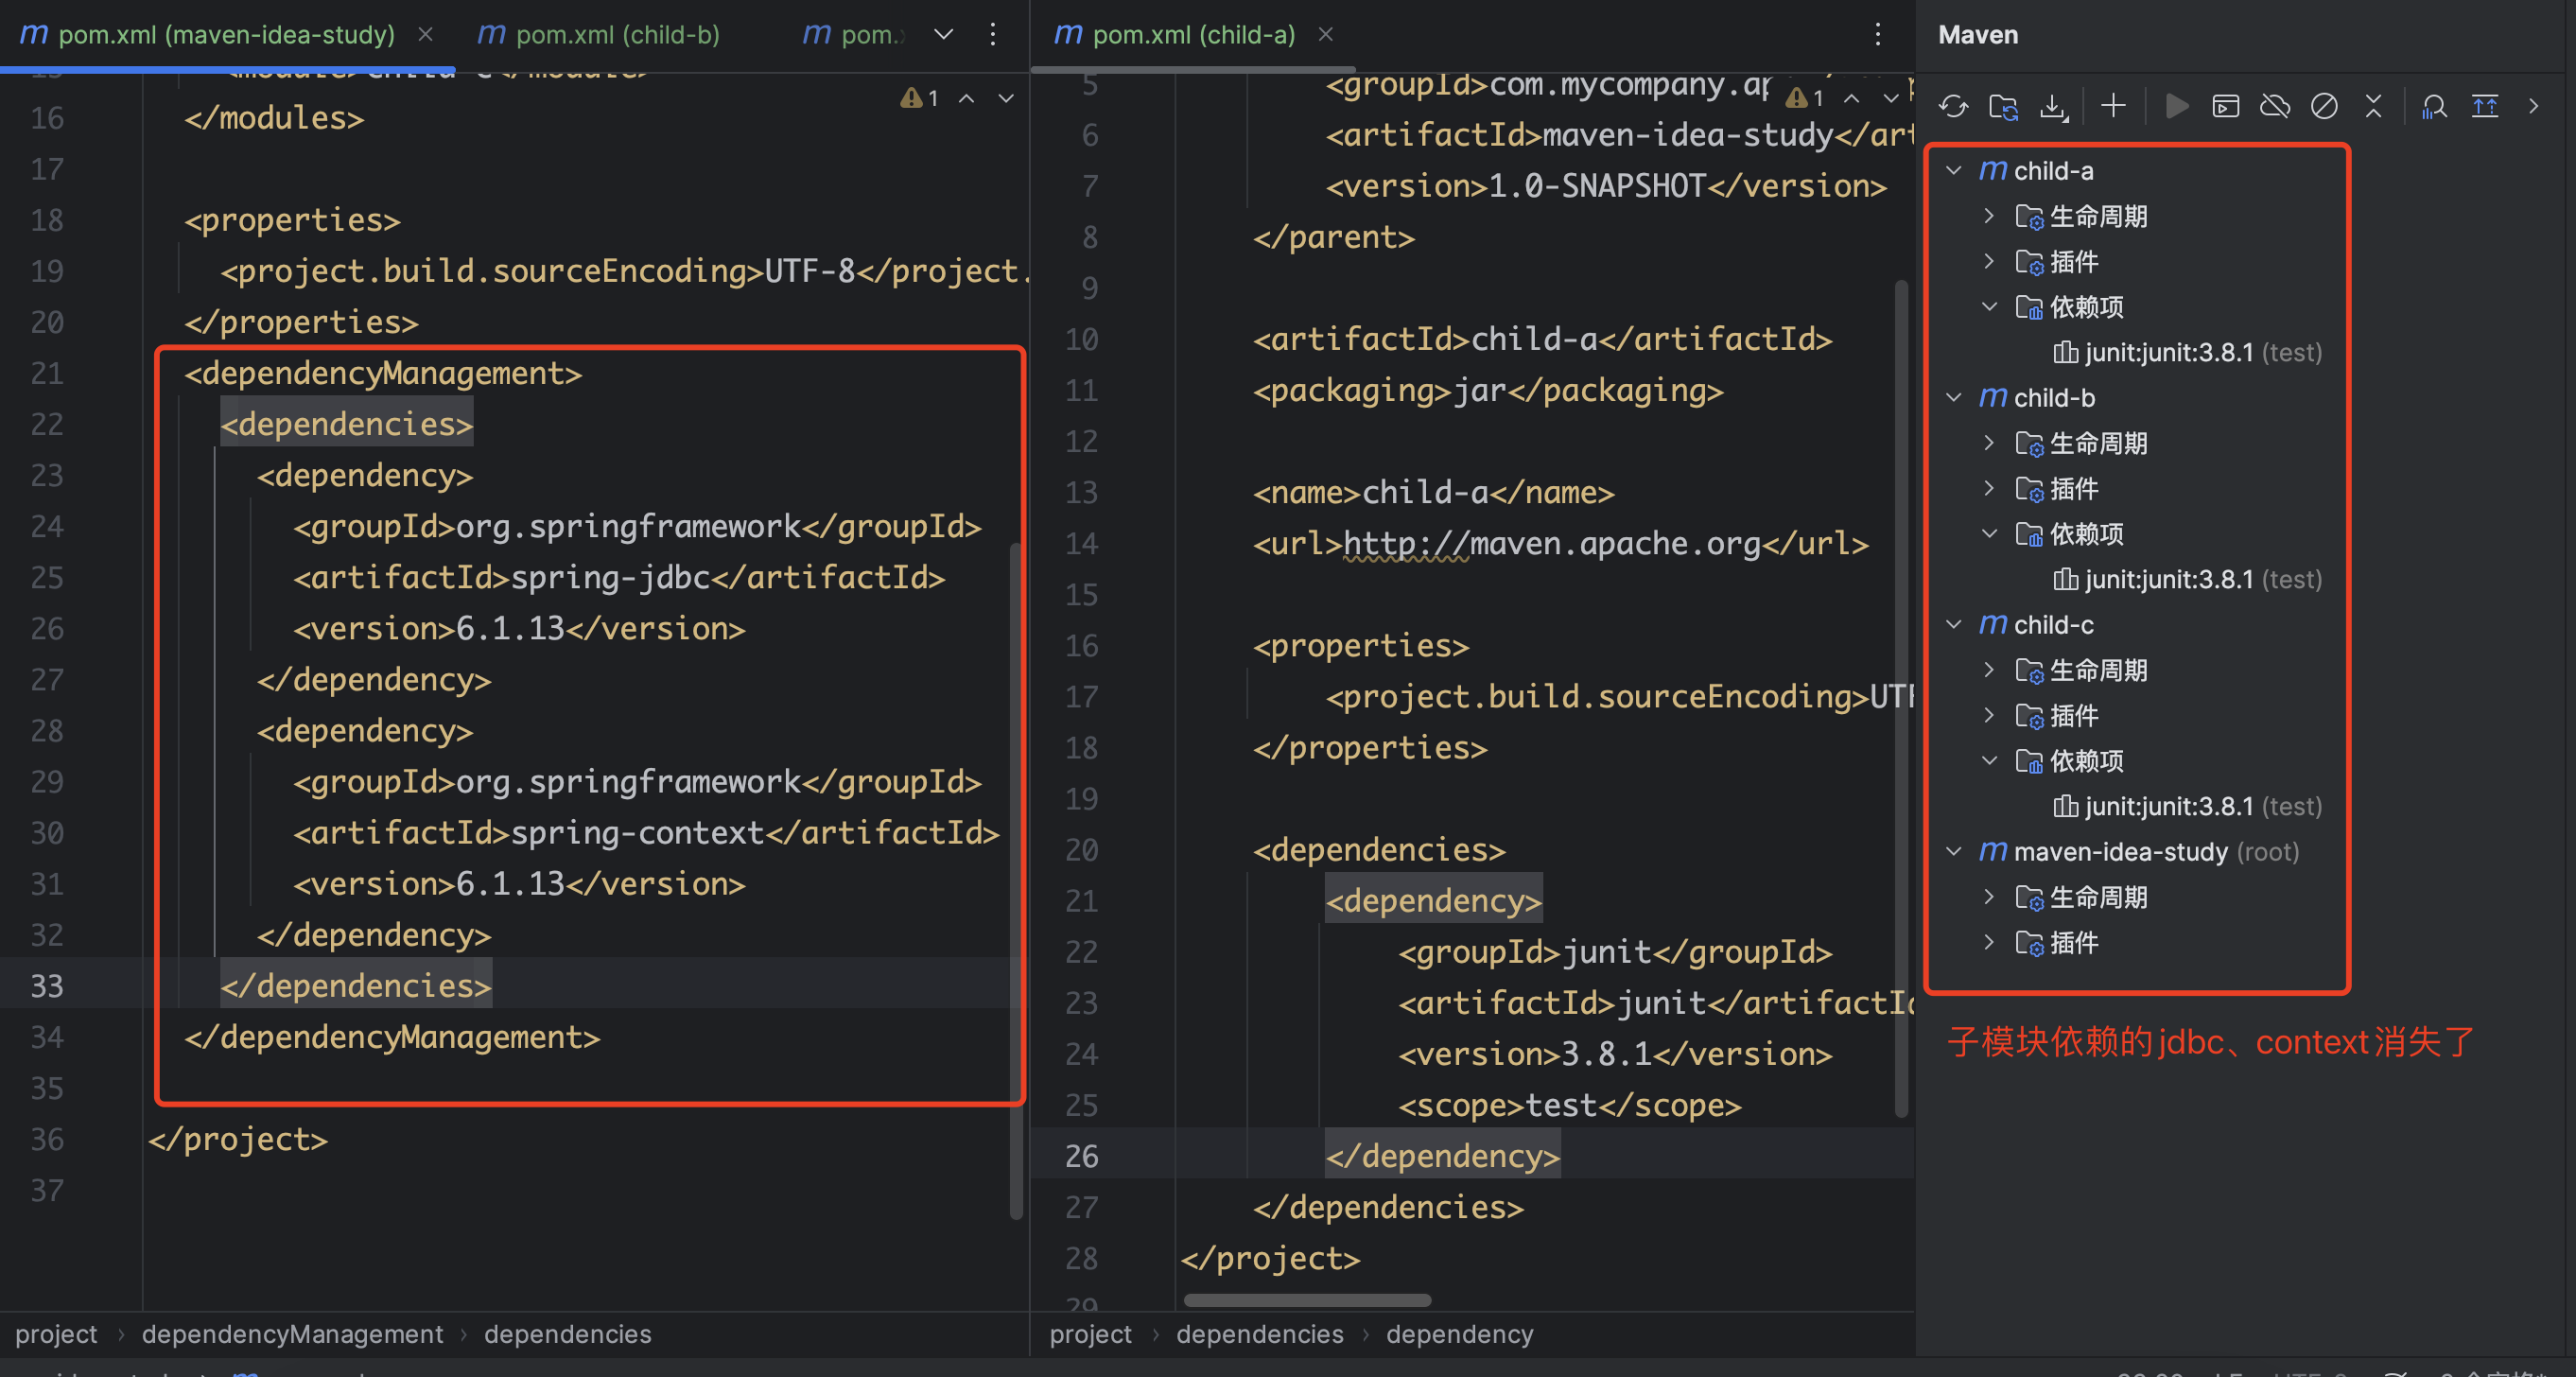2576x1377 pixels.
Task: Select junit:junit:3.8.1 dependency under child-a
Action: tap(2168, 353)
